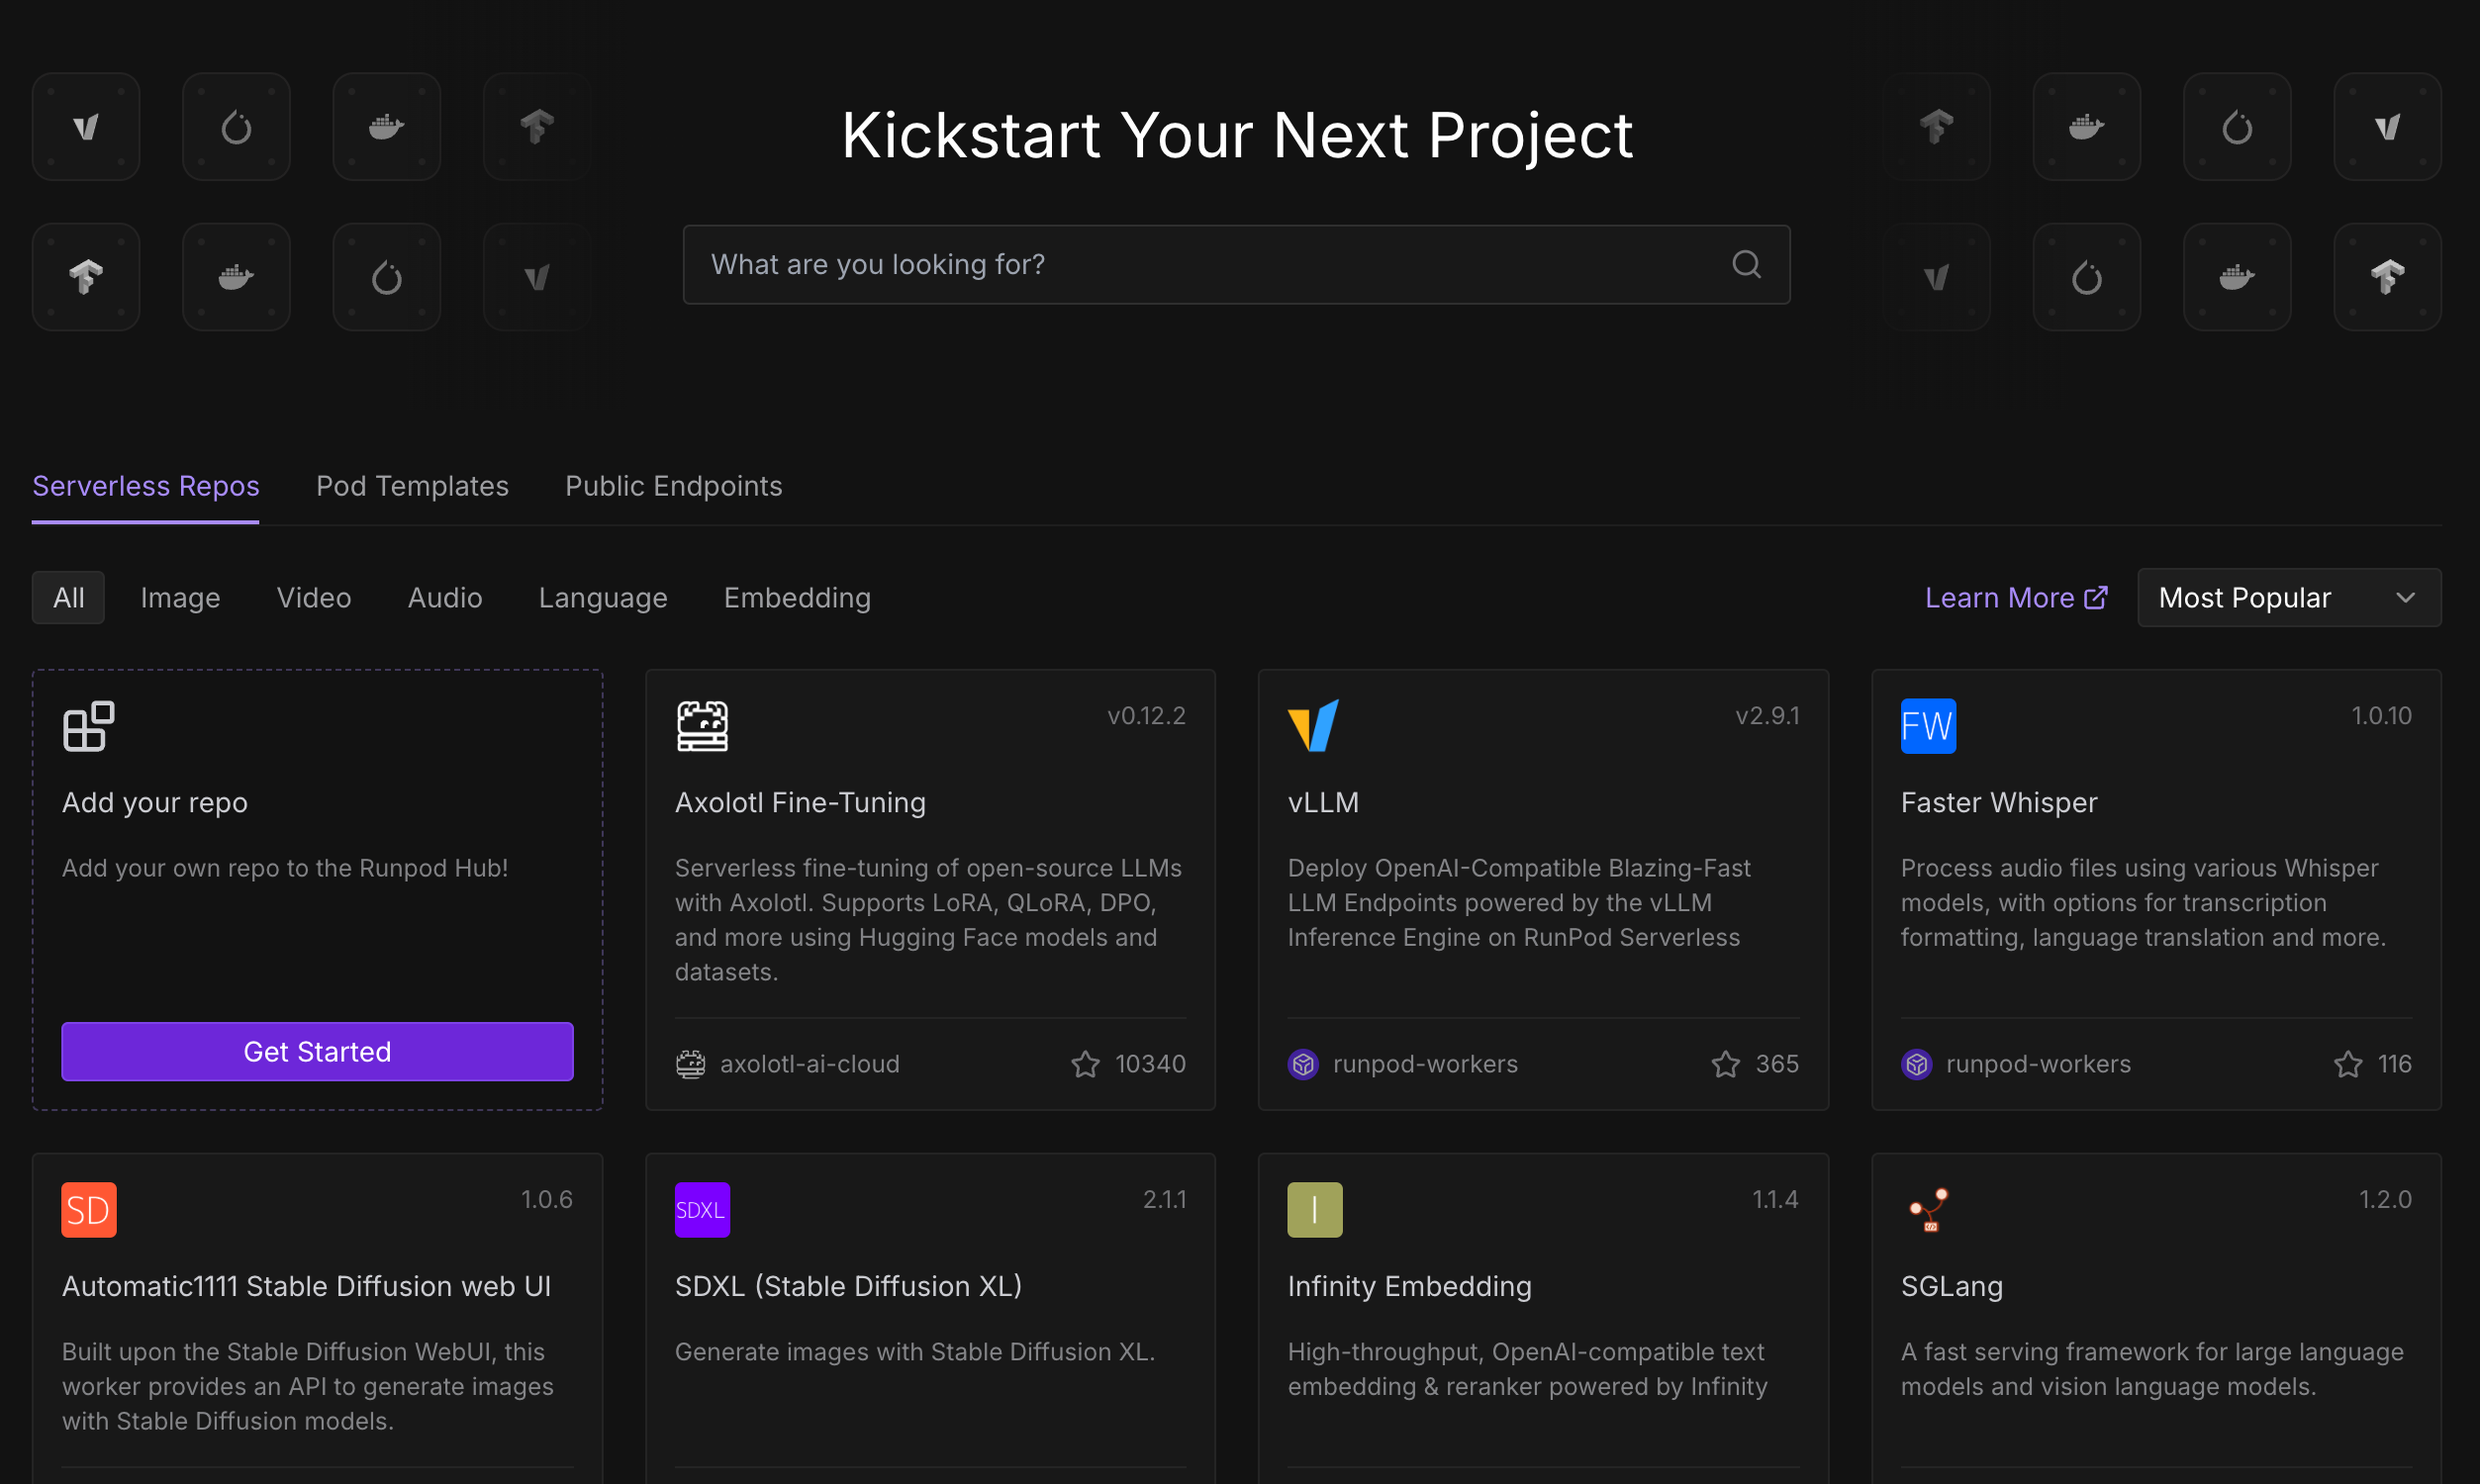Screen dimensions: 2480x1484
Task: Click the Get Started button
Action: (x=317, y=1052)
